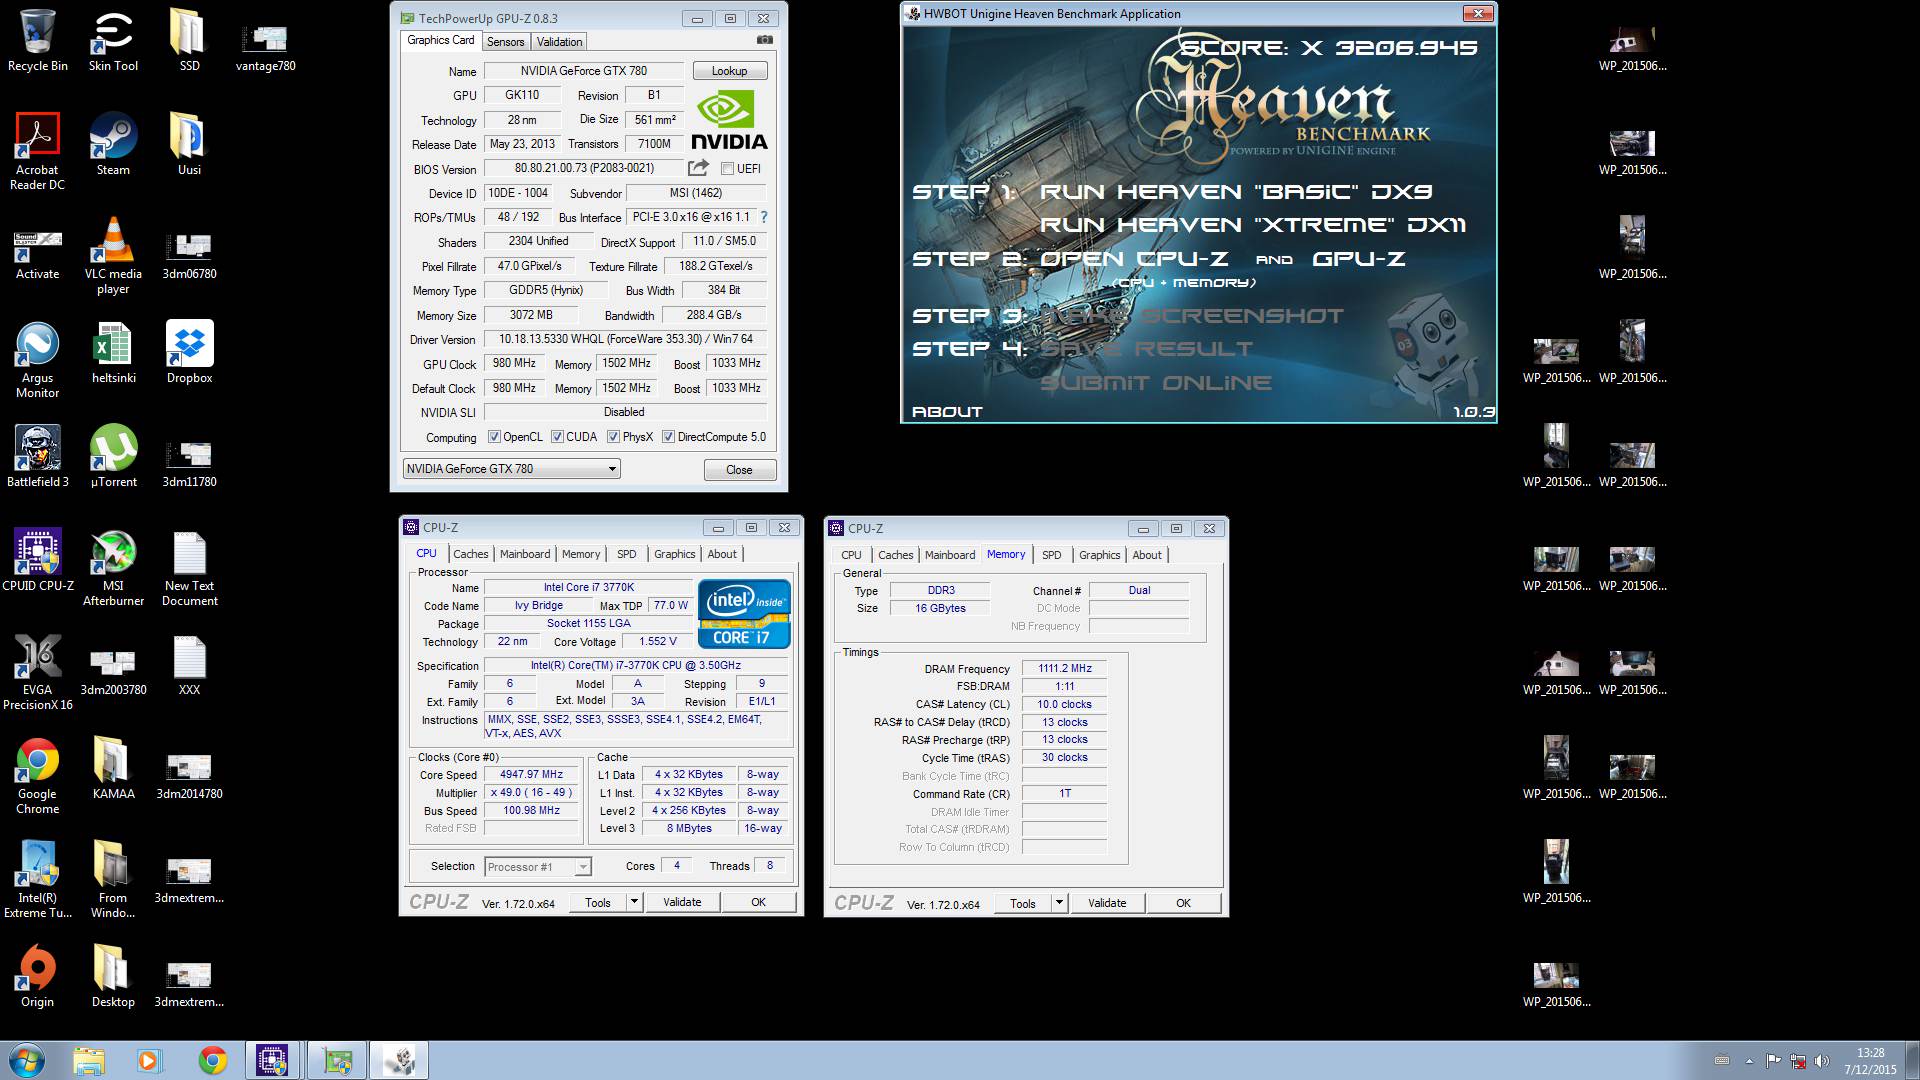Launch CPUID CPU-Z desktop shortcut
The width and height of the screenshot is (1920, 1080).
38,560
